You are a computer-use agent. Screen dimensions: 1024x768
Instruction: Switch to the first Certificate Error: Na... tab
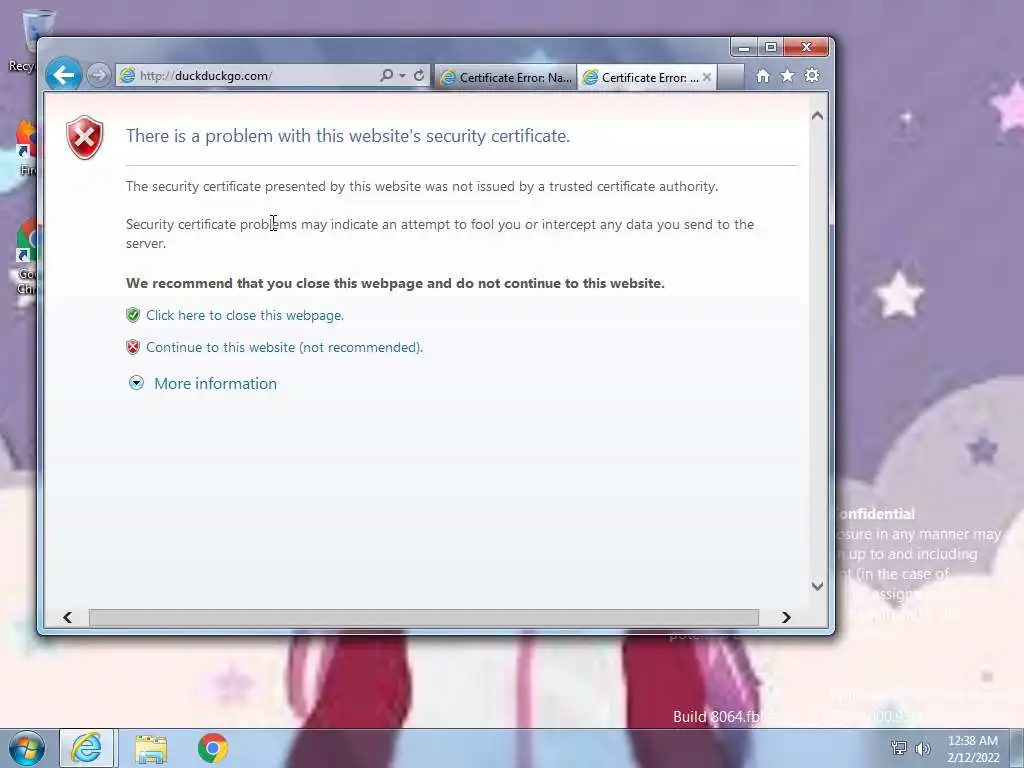[x=506, y=78]
